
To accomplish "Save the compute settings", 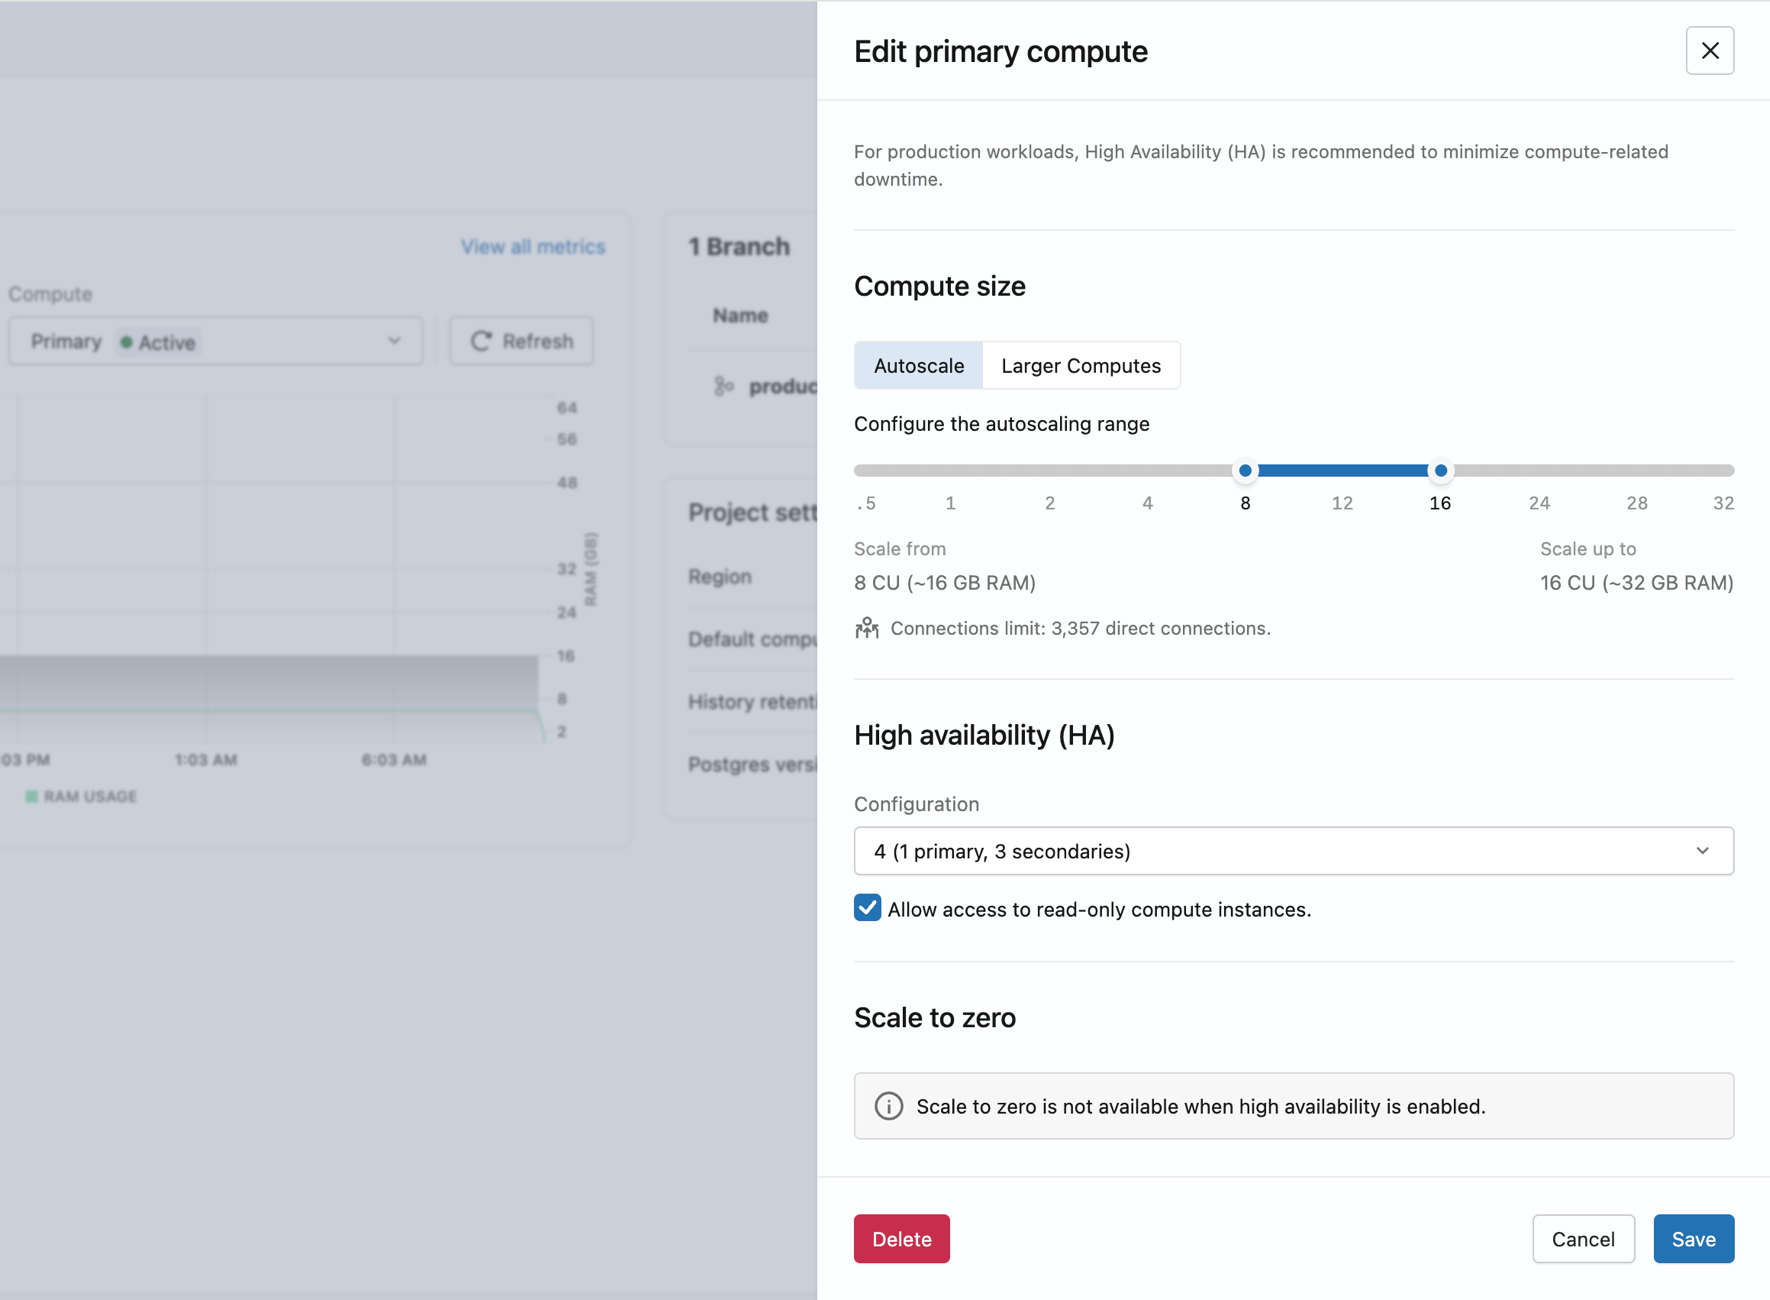I will [x=1693, y=1238].
